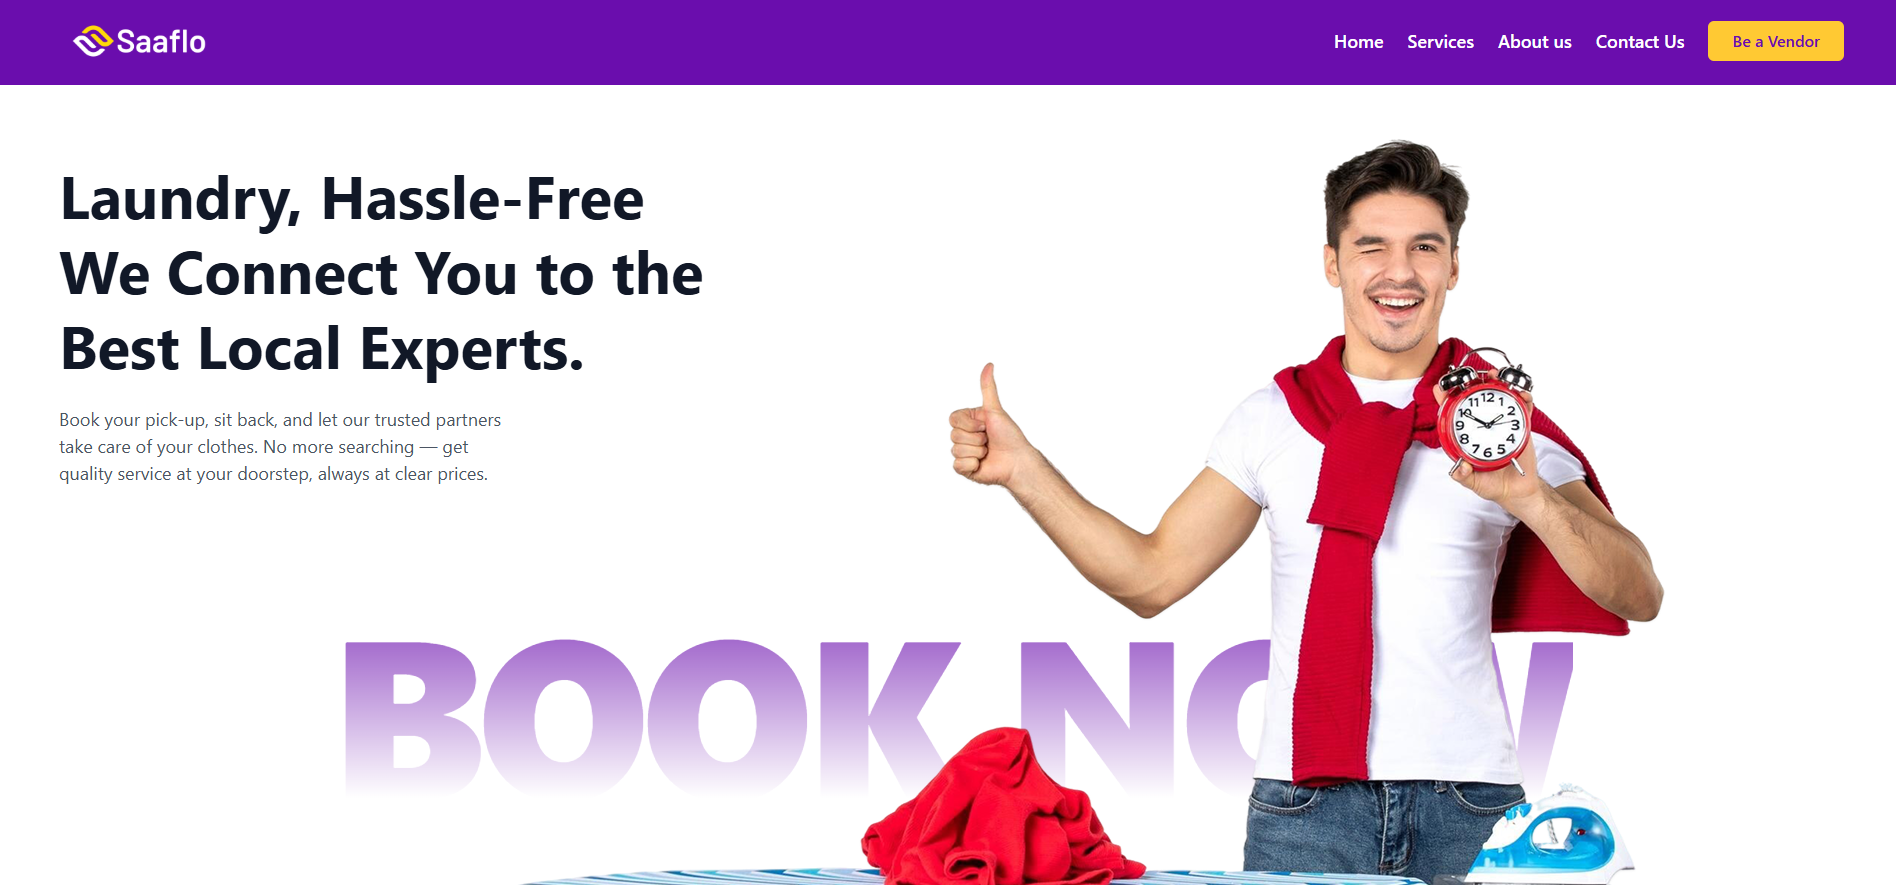Open the About us link
This screenshot has width=1896, height=885.
pos(1534,42)
